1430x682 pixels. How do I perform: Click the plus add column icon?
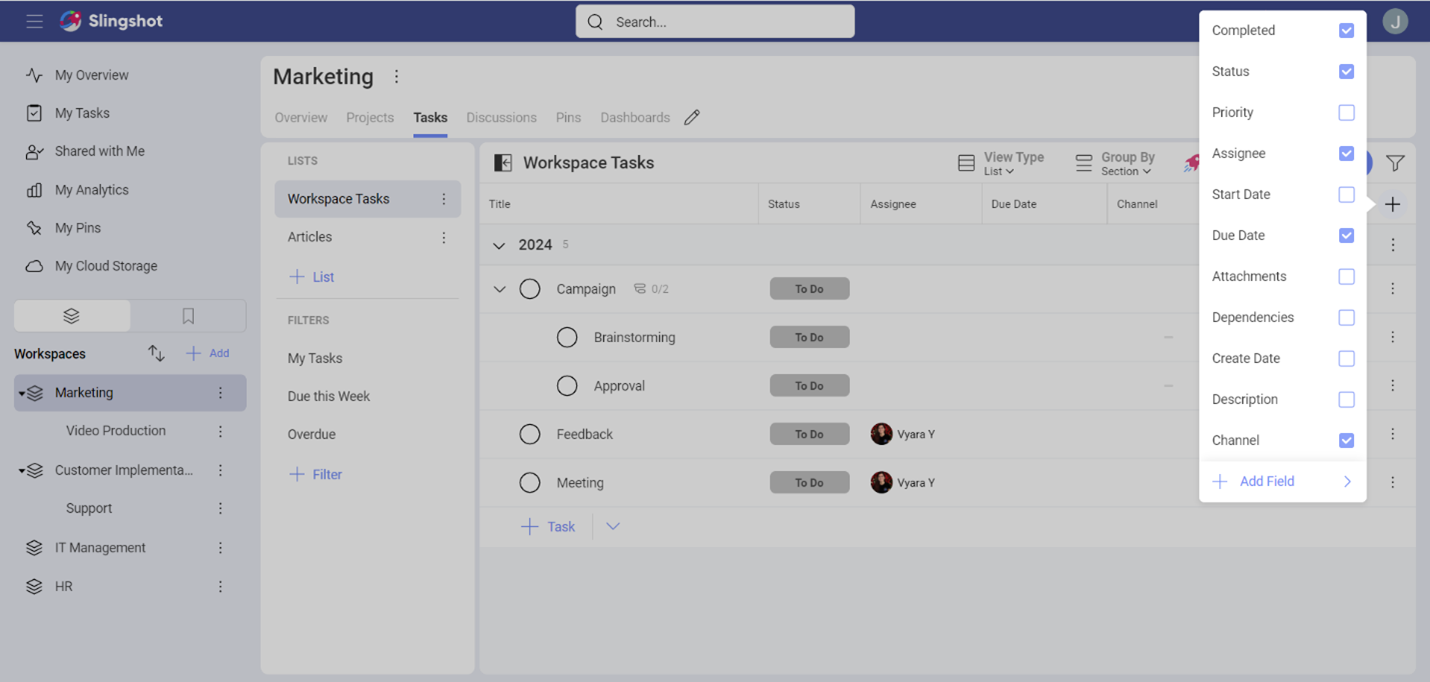point(1392,204)
